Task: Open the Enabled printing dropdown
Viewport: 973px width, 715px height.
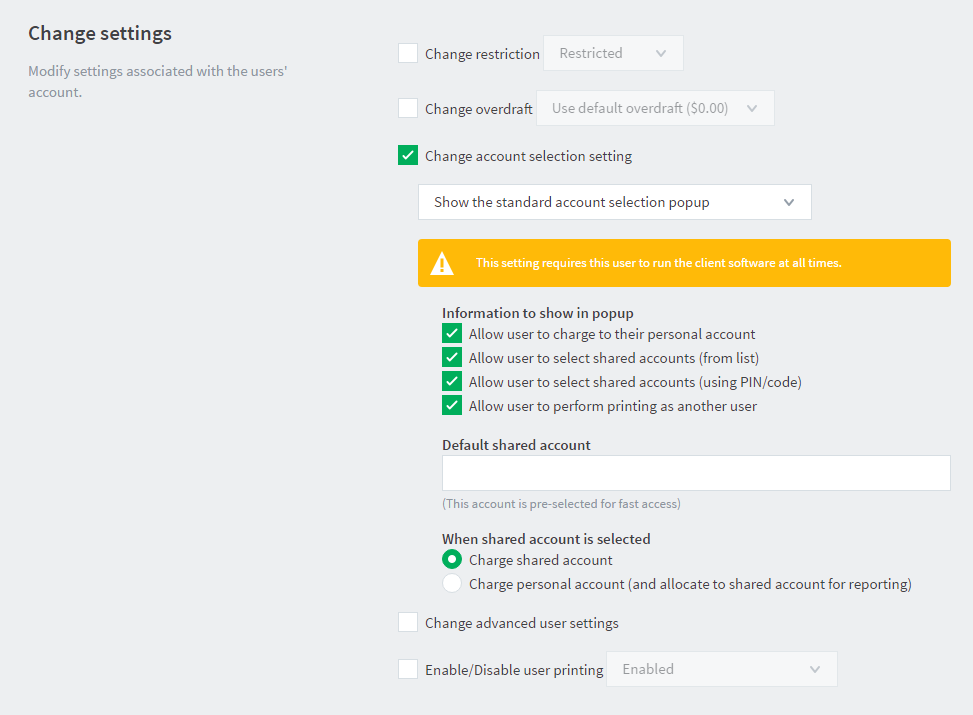Action: click(722, 669)
